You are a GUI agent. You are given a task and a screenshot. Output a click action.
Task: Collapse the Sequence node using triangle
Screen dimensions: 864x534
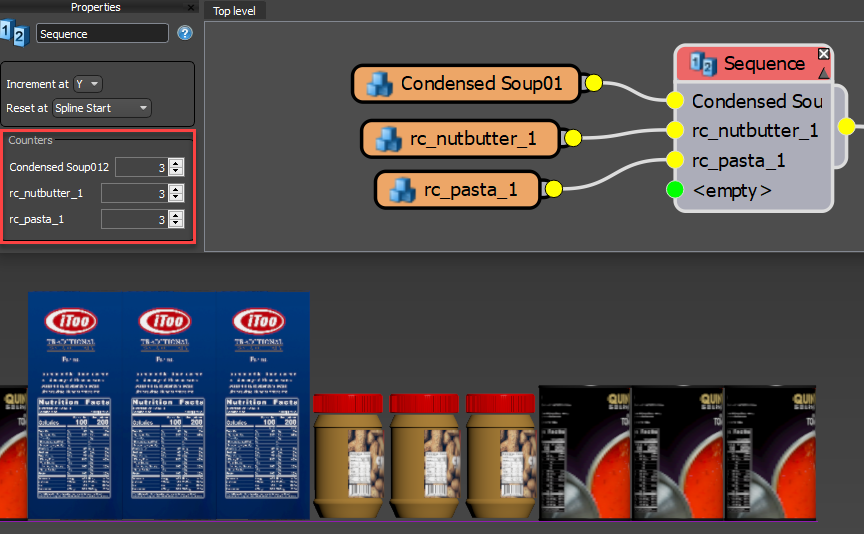pyautogui.click(x=824, y=73)
